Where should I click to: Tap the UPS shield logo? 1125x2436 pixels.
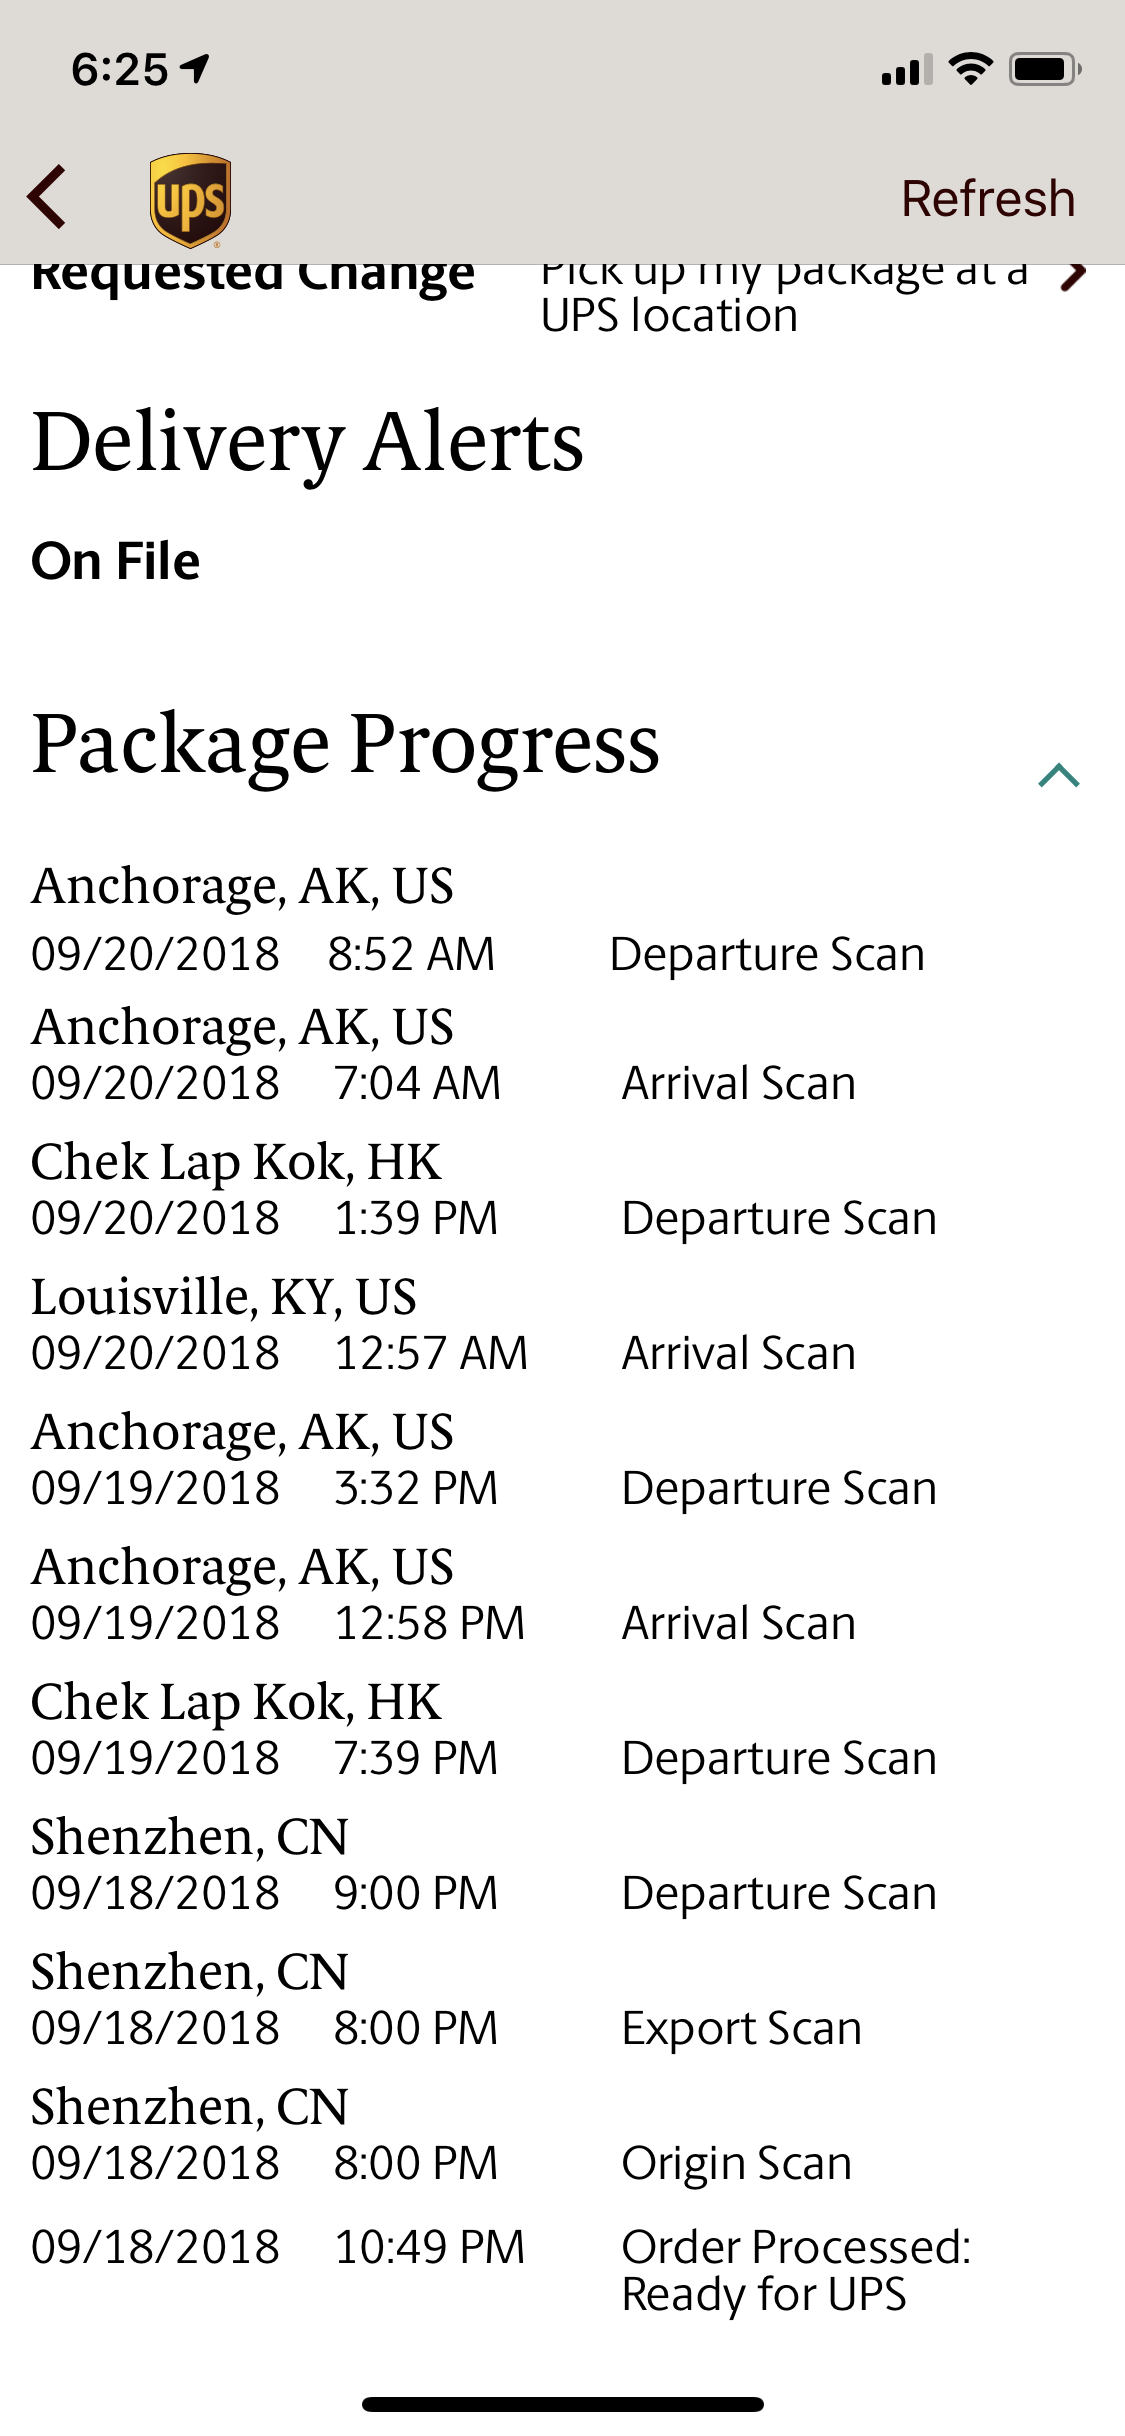[190, 199]
